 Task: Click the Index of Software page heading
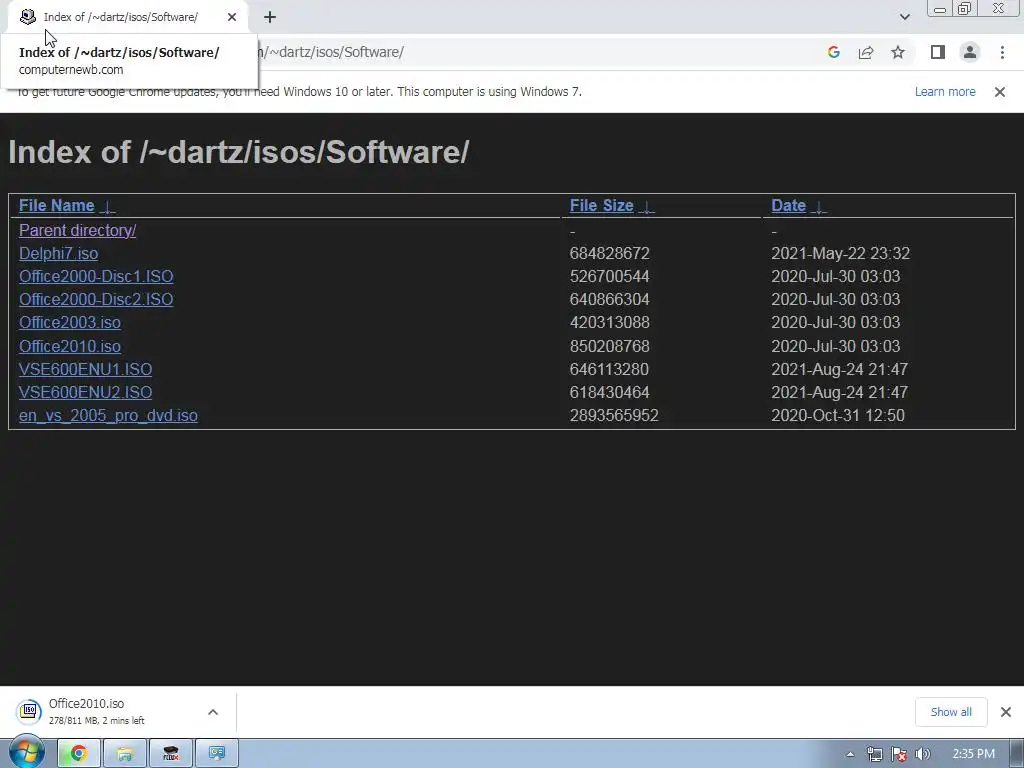(238, 152)
